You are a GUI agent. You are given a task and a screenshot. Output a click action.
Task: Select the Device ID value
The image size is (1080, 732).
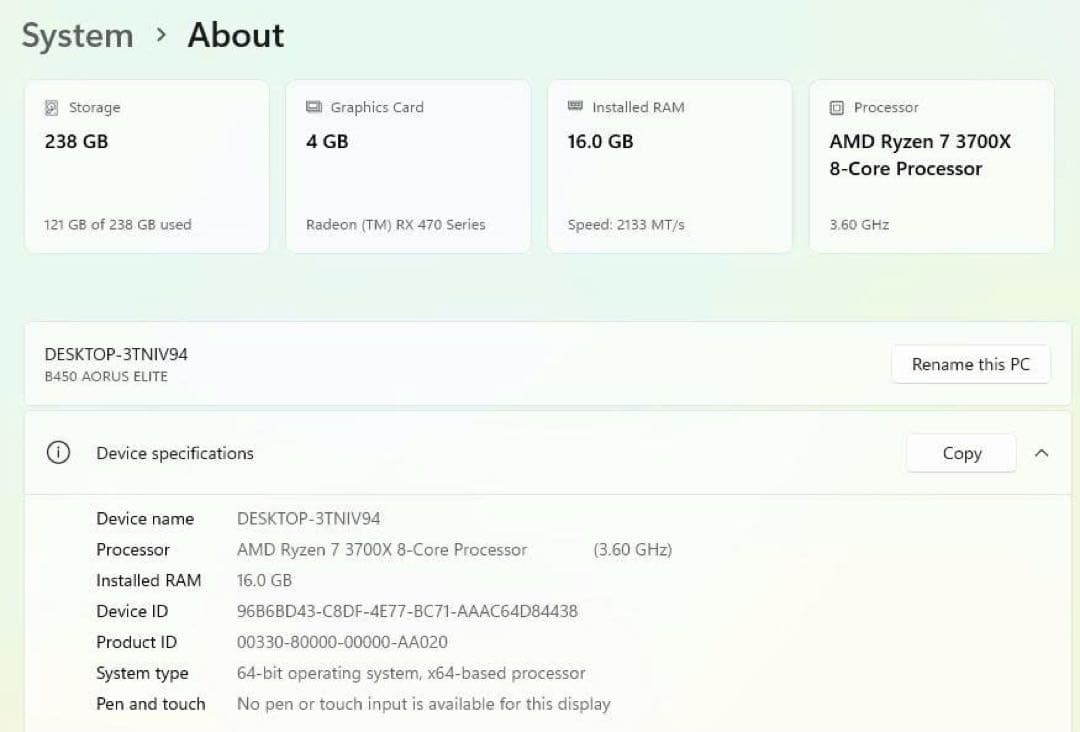[406, 611]
